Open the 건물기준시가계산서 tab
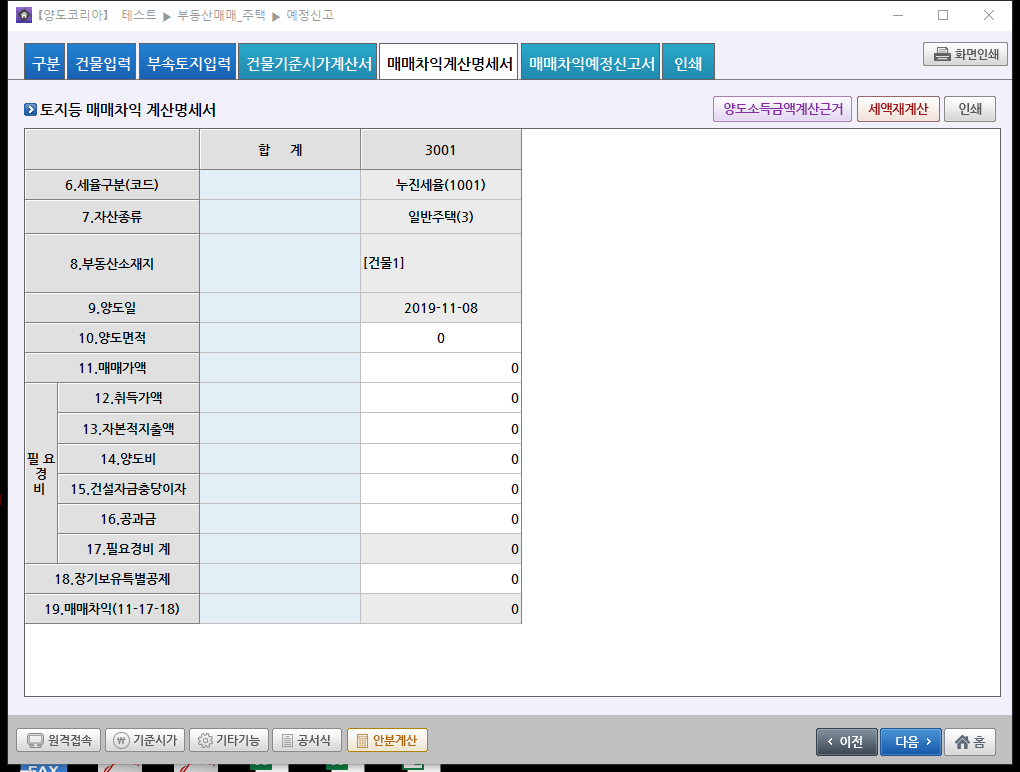The image size is (1020, 772). coord(308,62)
